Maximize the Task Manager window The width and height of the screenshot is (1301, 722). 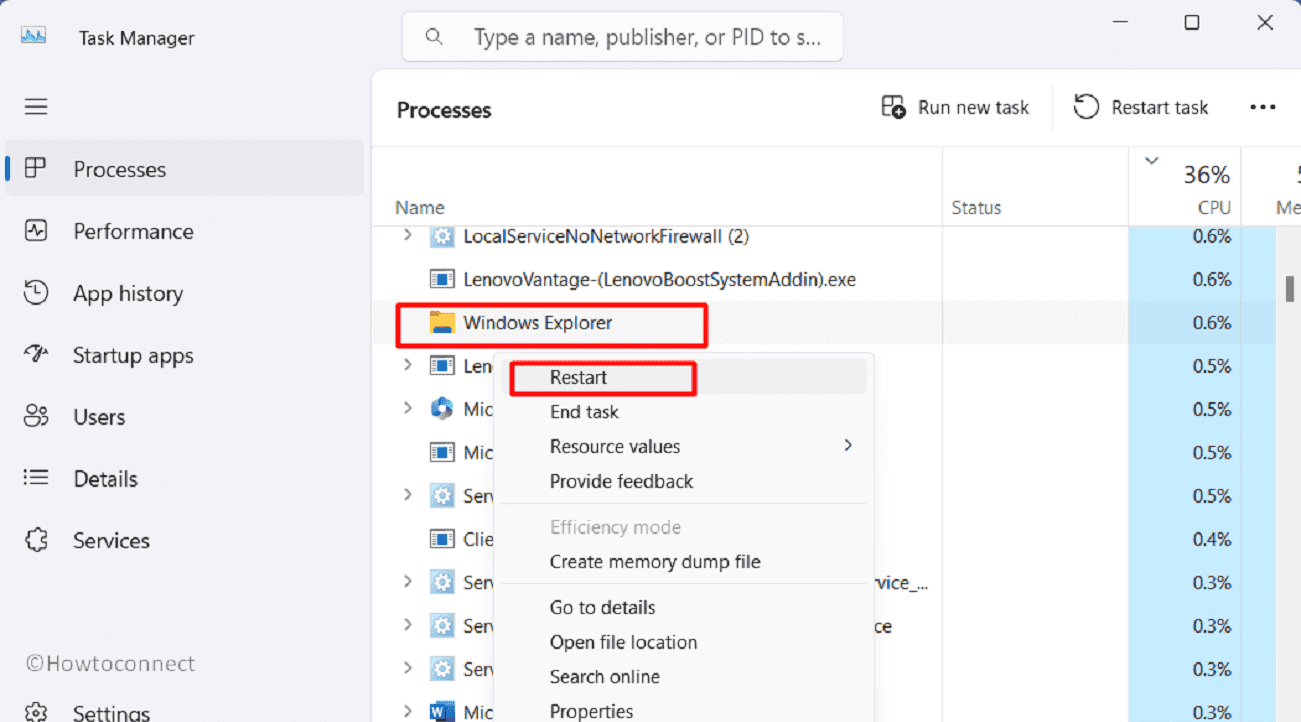(1192, 22)
